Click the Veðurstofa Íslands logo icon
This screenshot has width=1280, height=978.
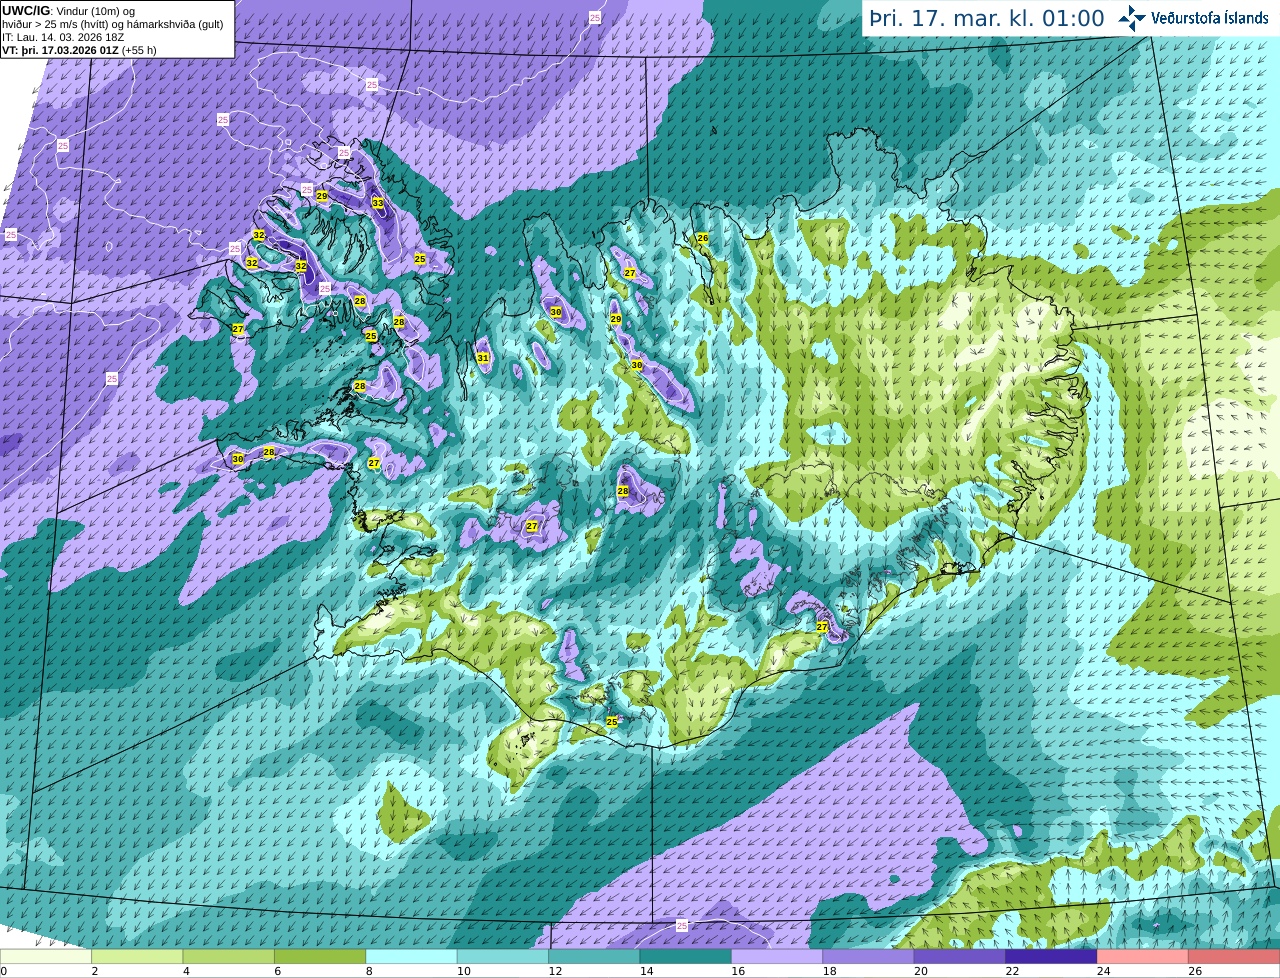[1132, 18]
